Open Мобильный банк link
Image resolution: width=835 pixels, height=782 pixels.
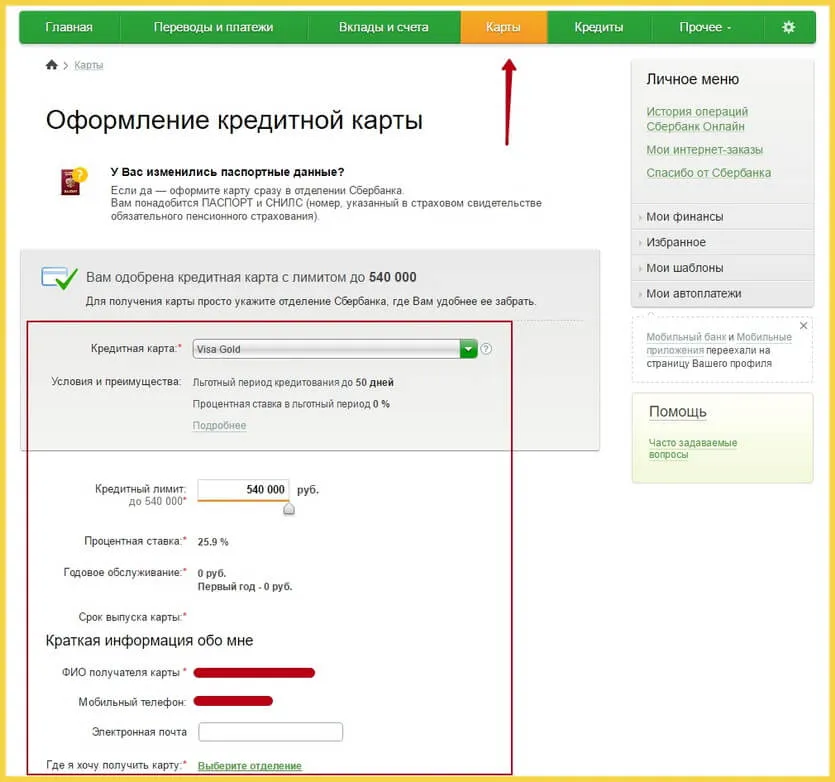[686, 337]
